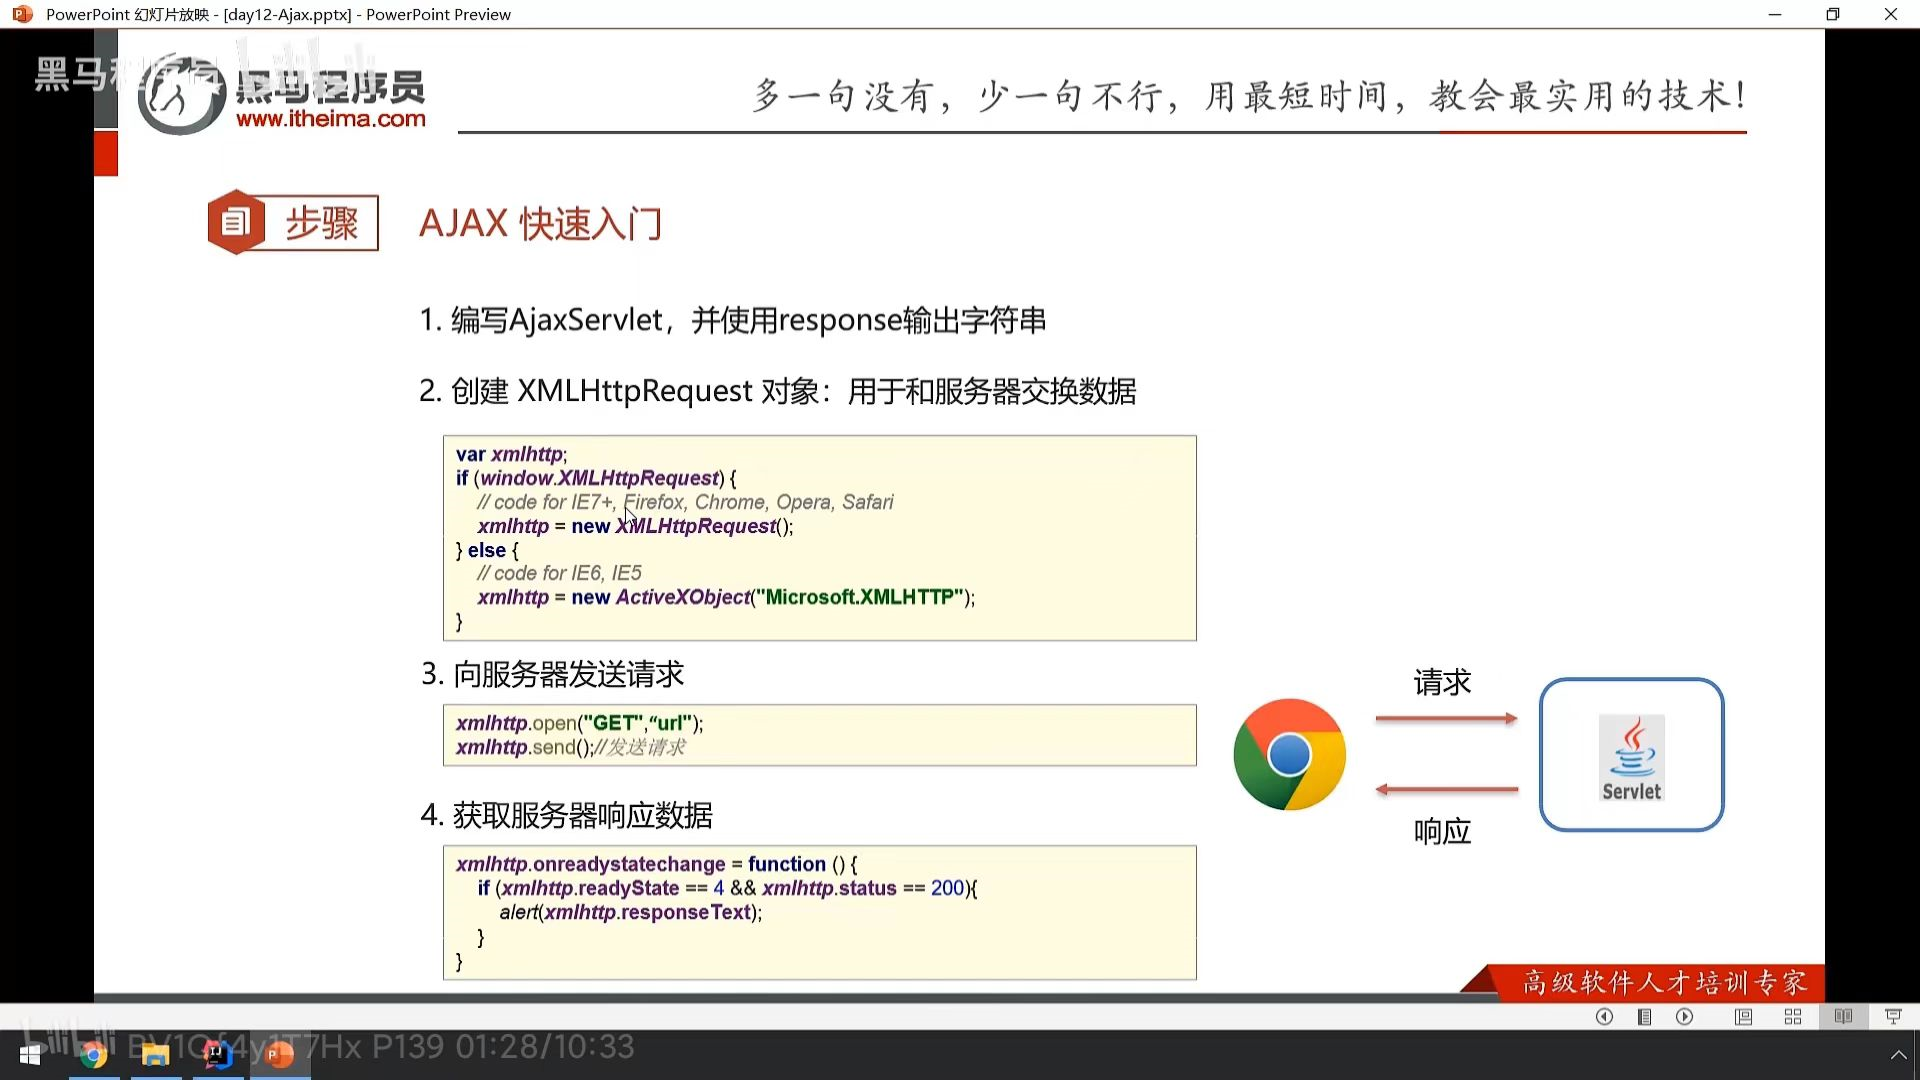Select the Reading View icon
The width and height of the screenshot is (1920, 1080).
[1843, 1017]
